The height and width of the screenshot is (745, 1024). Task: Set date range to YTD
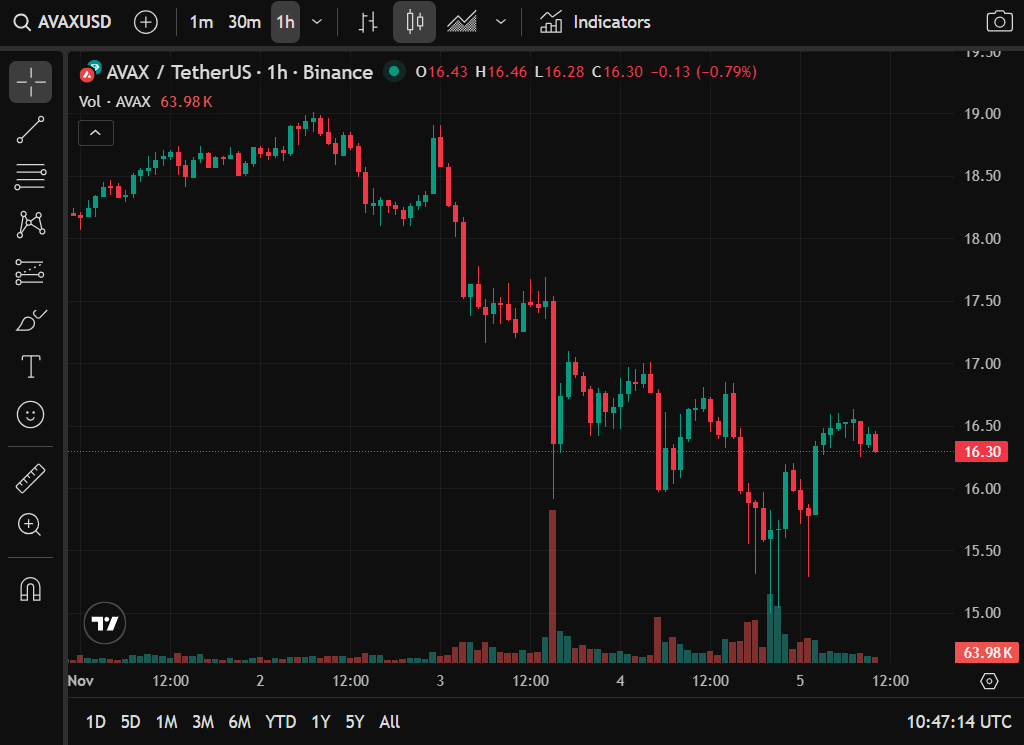point(280,721)
